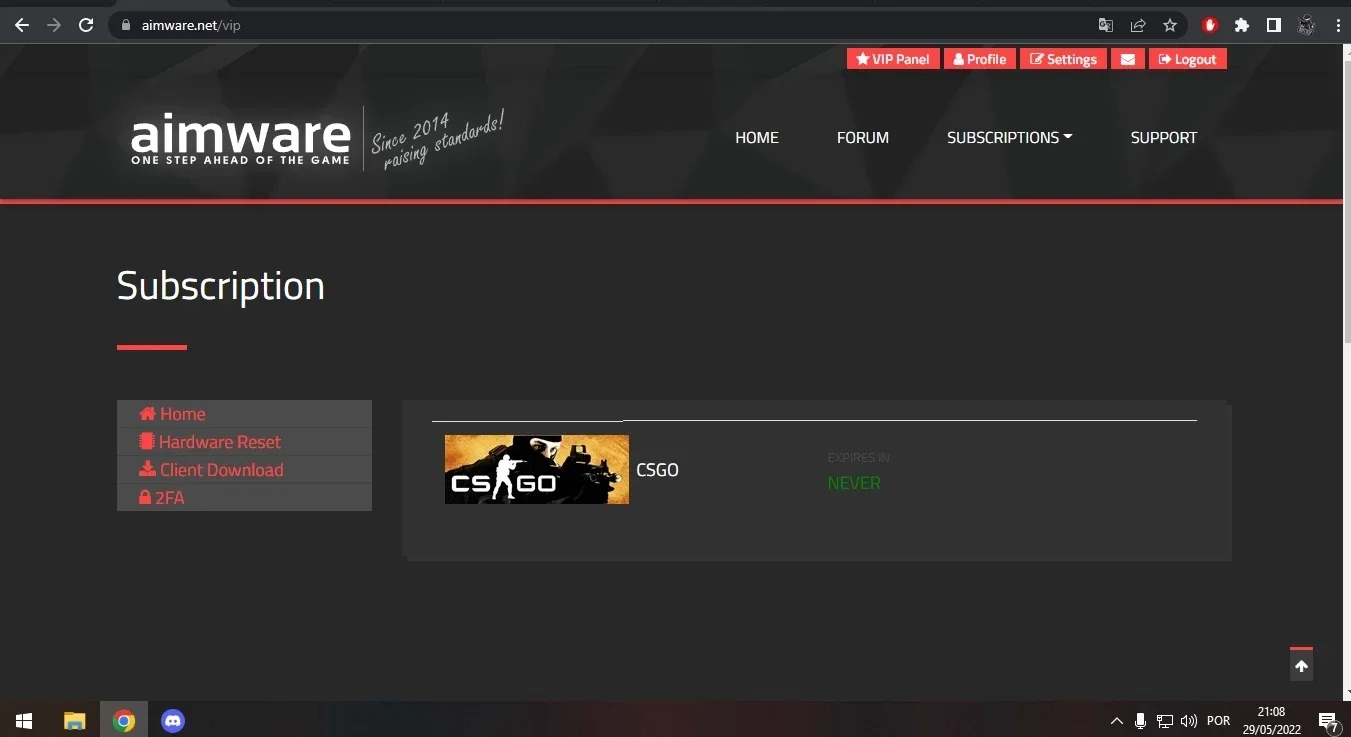Open the Chrome profile avatar
This screenshot has width=1351, height=737.
(x=1306, y=25)
